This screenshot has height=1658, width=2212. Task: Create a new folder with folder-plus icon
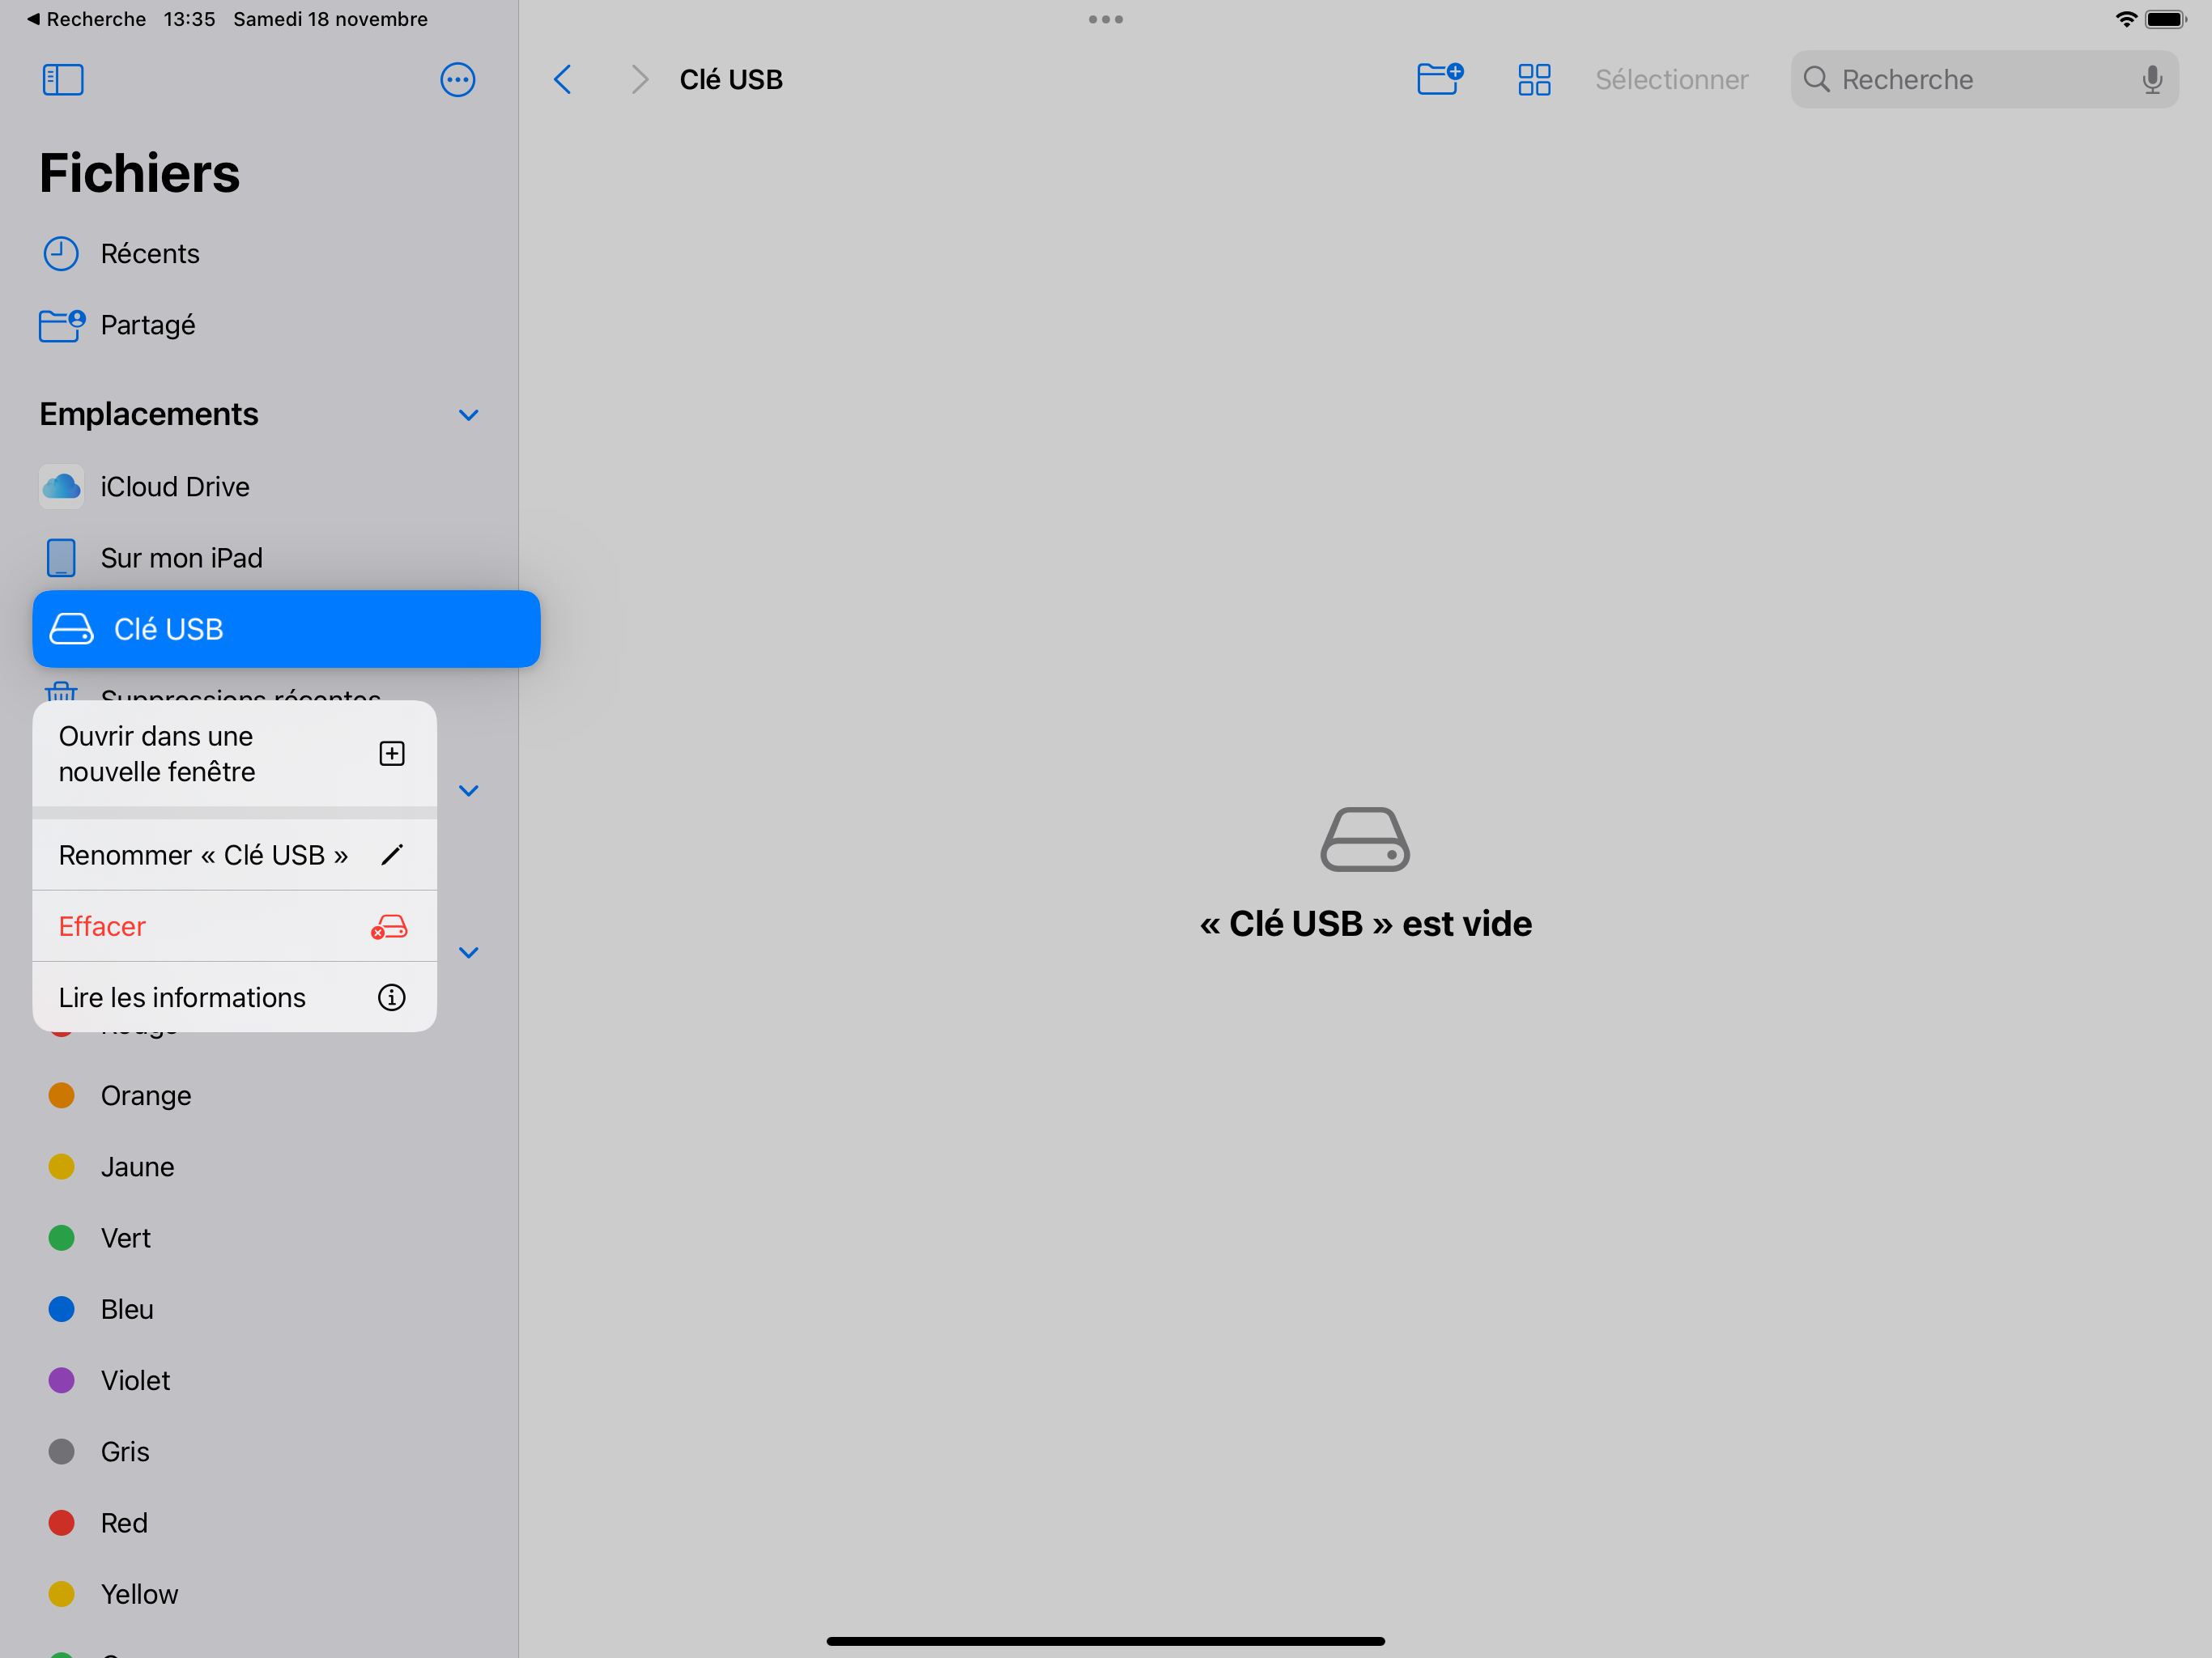coord(1440,79)
